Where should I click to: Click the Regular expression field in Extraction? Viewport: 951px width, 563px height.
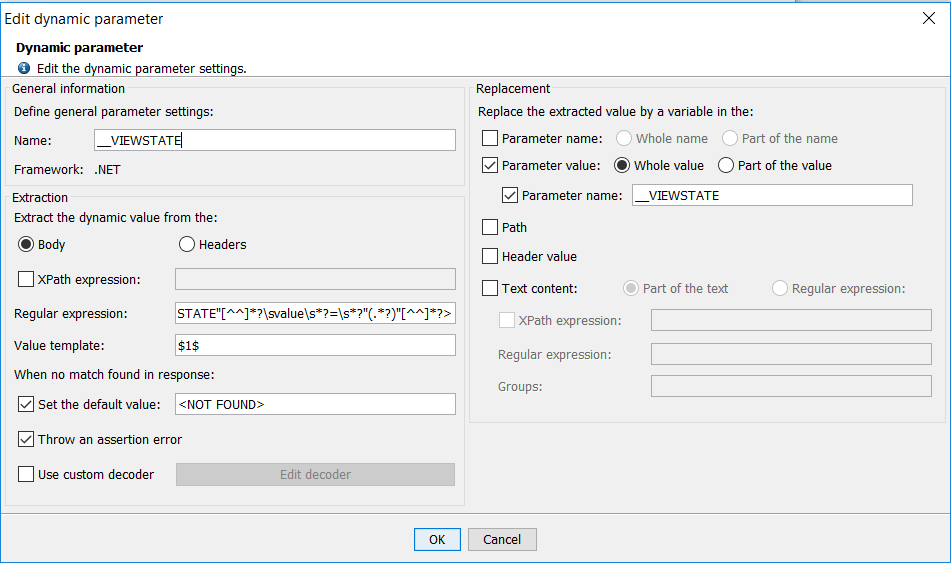click(x=315, y=313)
